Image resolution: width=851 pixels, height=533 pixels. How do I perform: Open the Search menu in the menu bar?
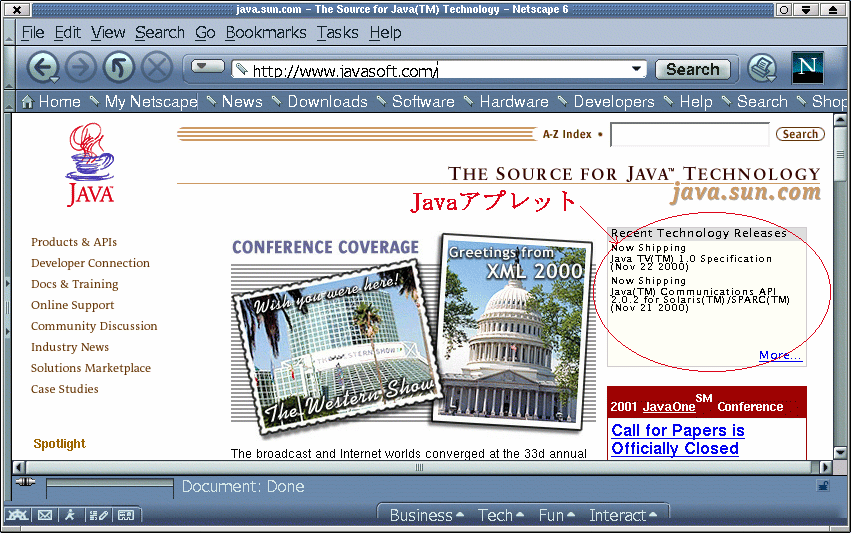pyautogui.click(x=160, y=33)
